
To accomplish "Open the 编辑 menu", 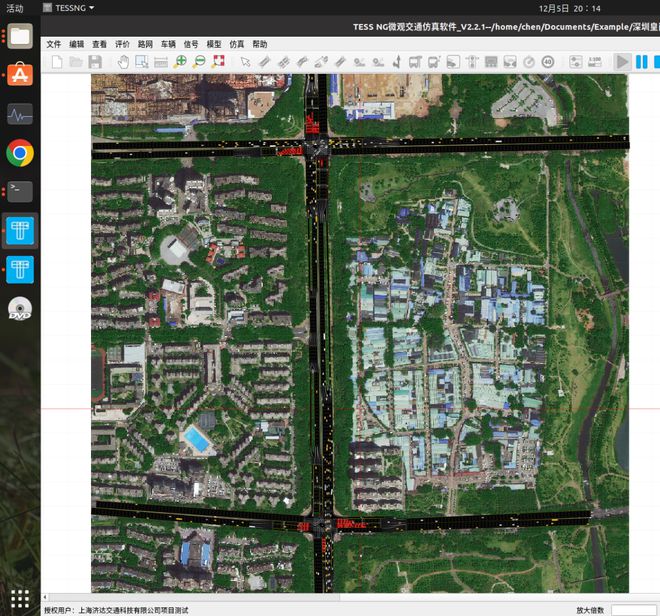I will [77, 44].
